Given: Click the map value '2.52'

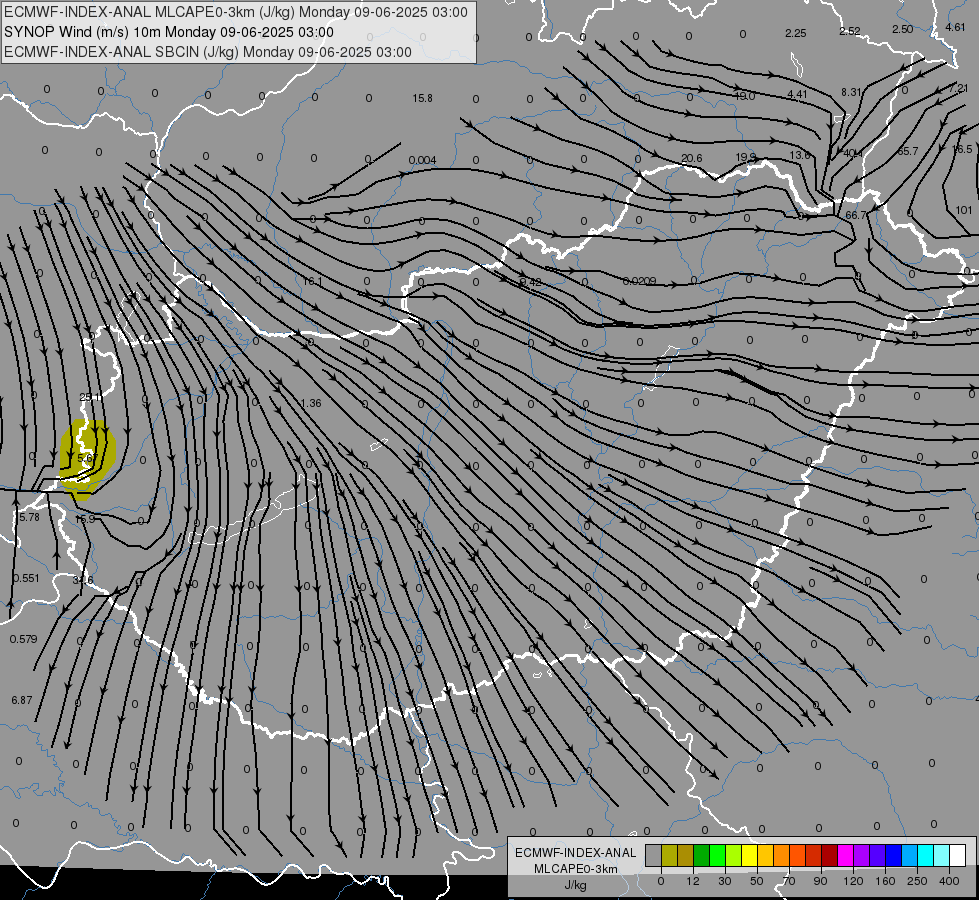Looking at the screenshot, I should coord(850,31).
